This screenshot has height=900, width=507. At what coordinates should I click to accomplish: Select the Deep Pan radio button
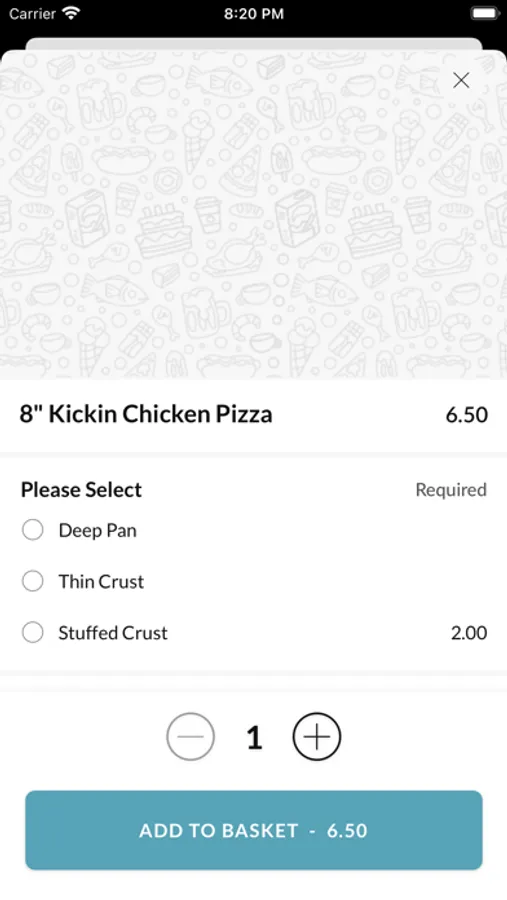[x=33, y=530]
